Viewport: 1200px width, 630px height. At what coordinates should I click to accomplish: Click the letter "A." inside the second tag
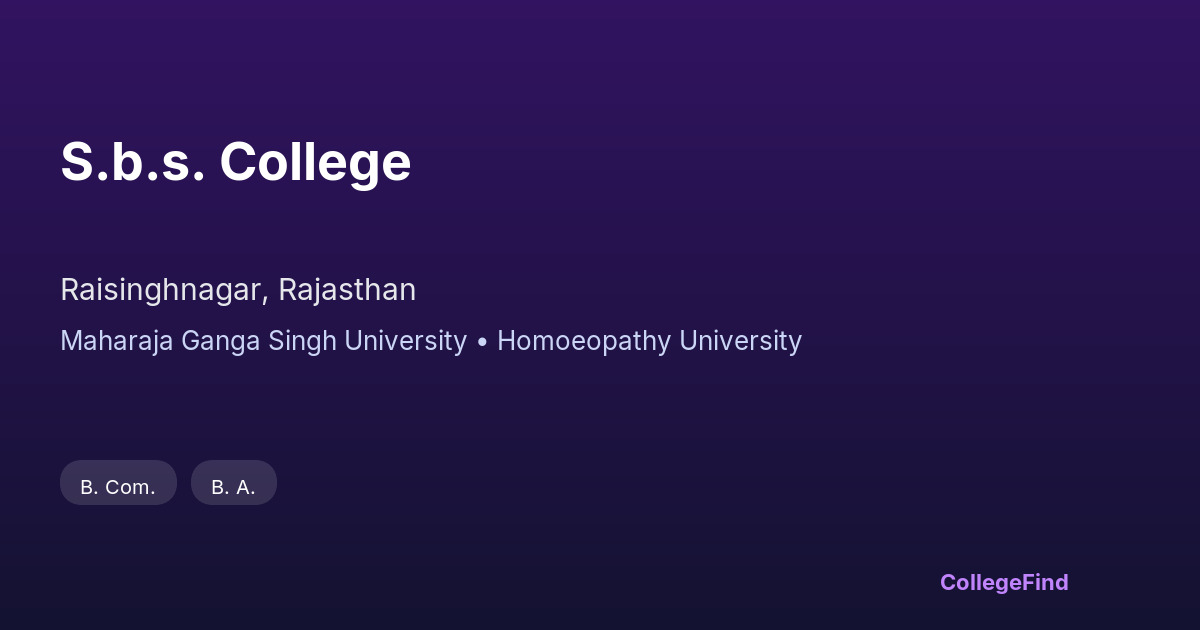pos(244,487)
